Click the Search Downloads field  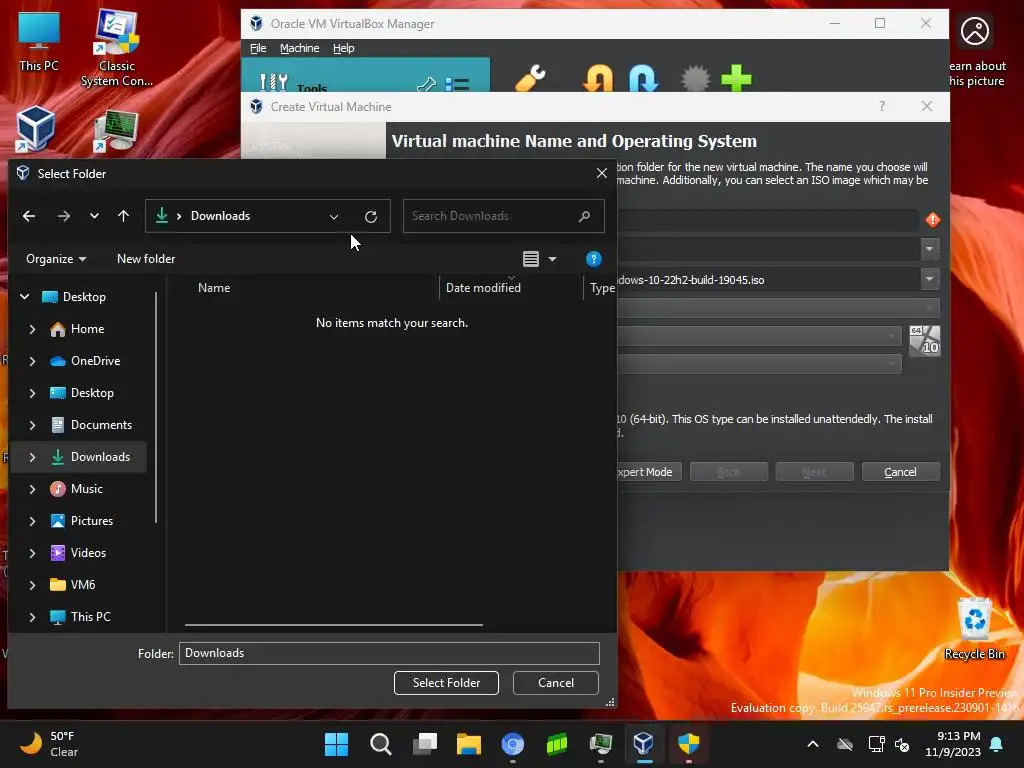(504, 216)
